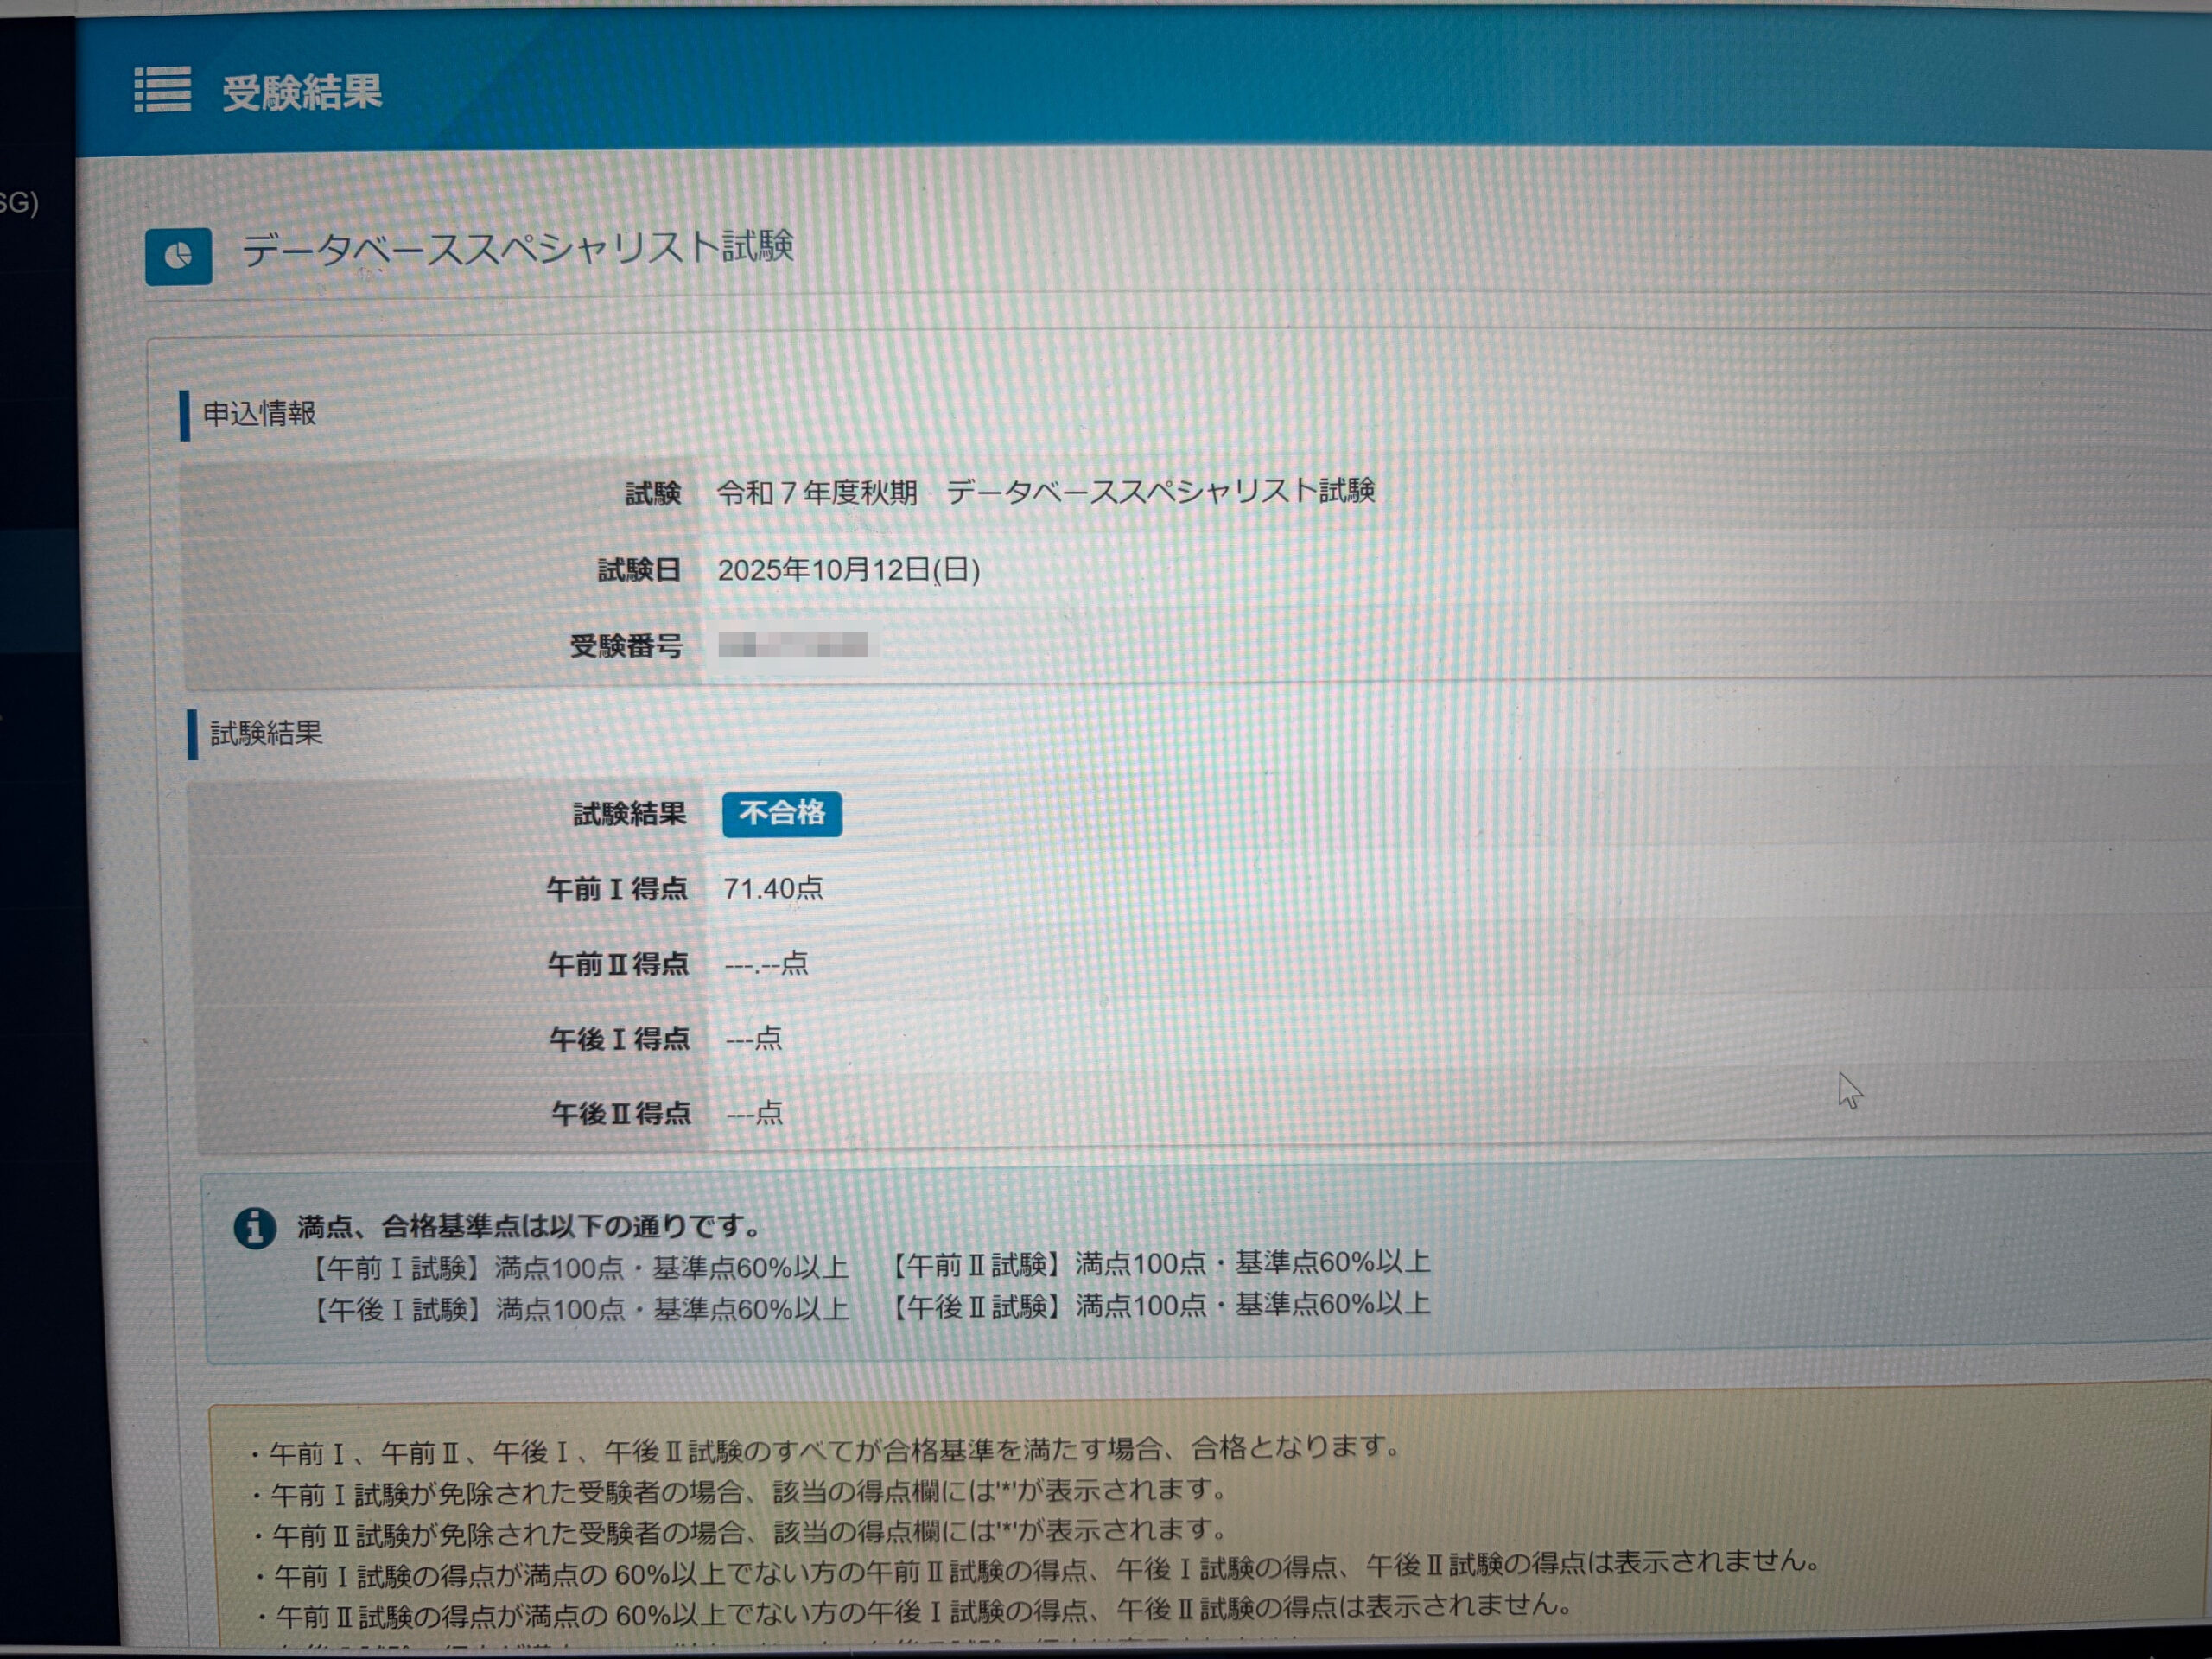Click the 不合格 result badge
This screenshot has height=1659, width=2212.
click(781, 813)
